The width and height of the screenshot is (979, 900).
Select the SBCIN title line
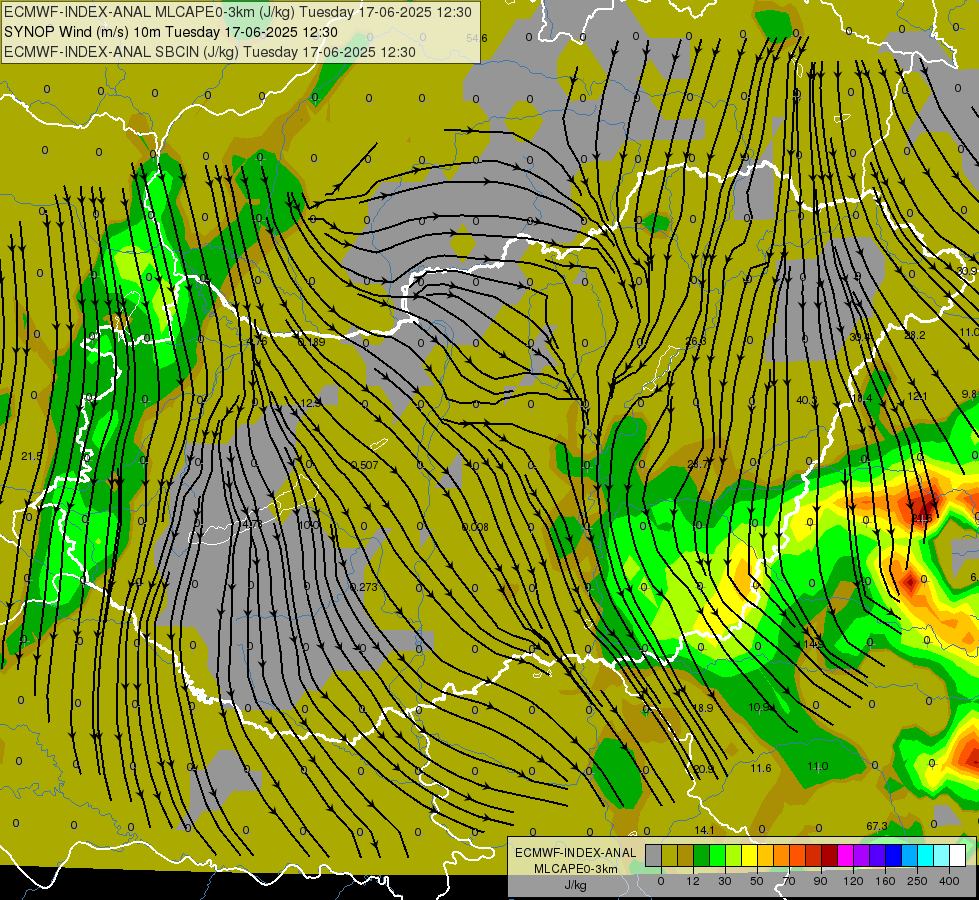(x=210, y=52)
